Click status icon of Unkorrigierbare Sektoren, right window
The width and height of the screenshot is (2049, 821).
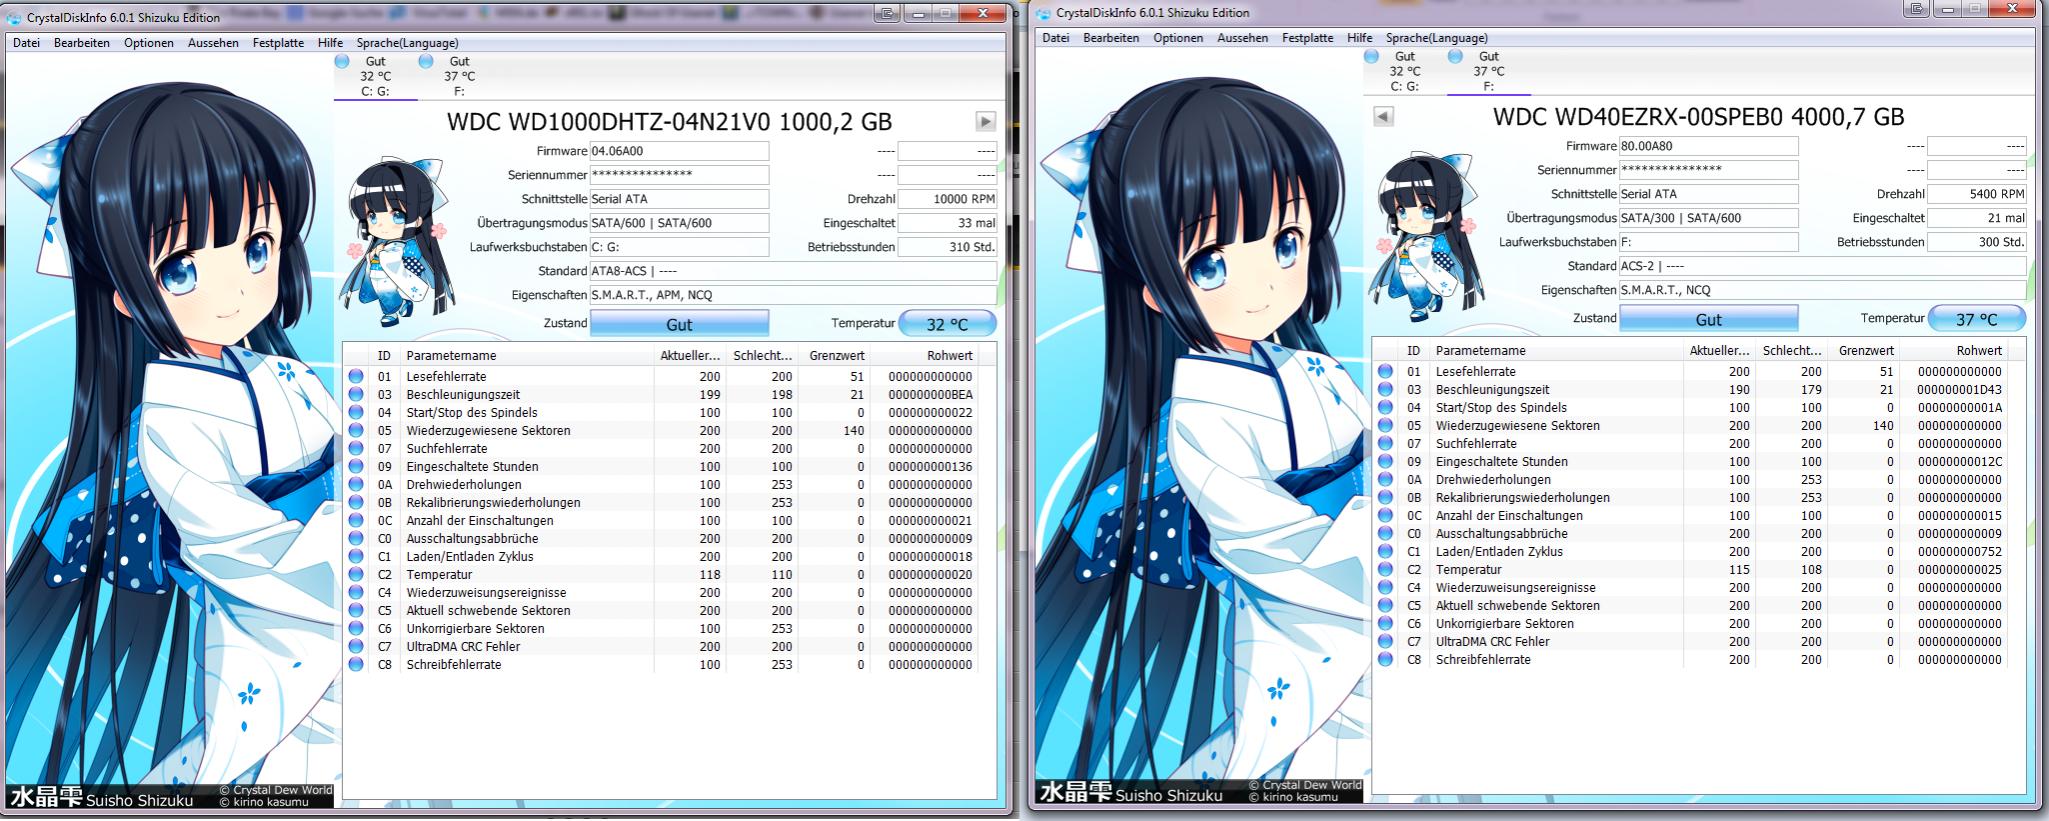pos(1385,623)
